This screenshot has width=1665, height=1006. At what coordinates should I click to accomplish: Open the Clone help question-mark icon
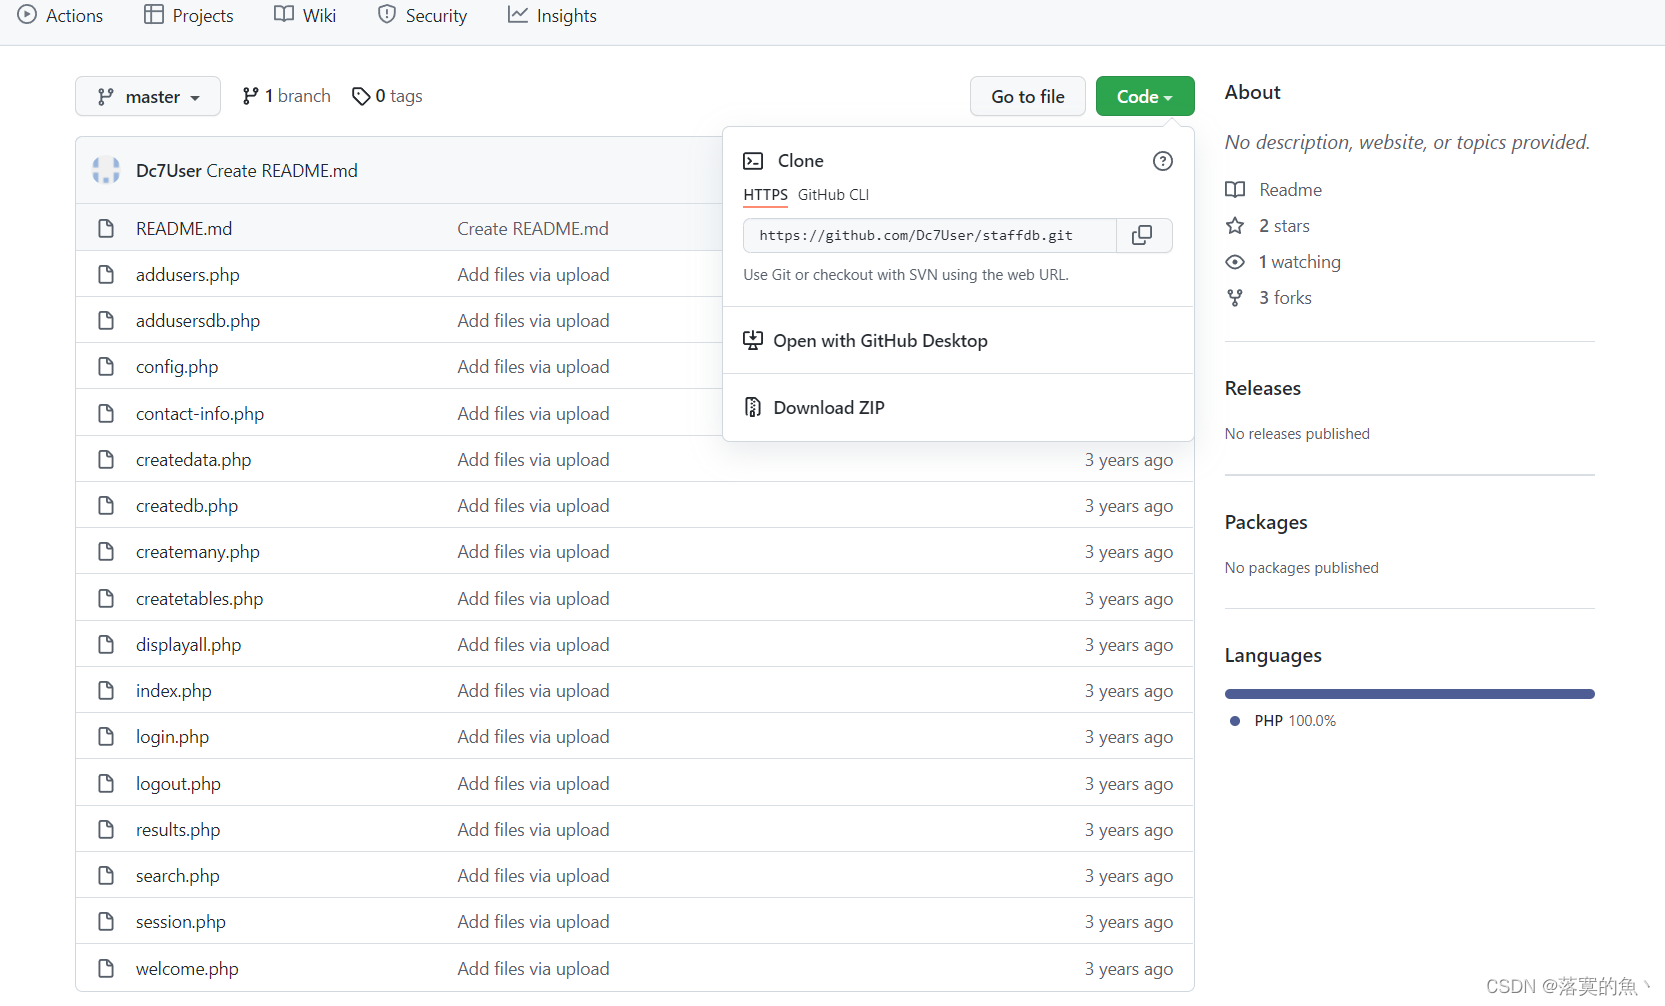click(1163, 161)
